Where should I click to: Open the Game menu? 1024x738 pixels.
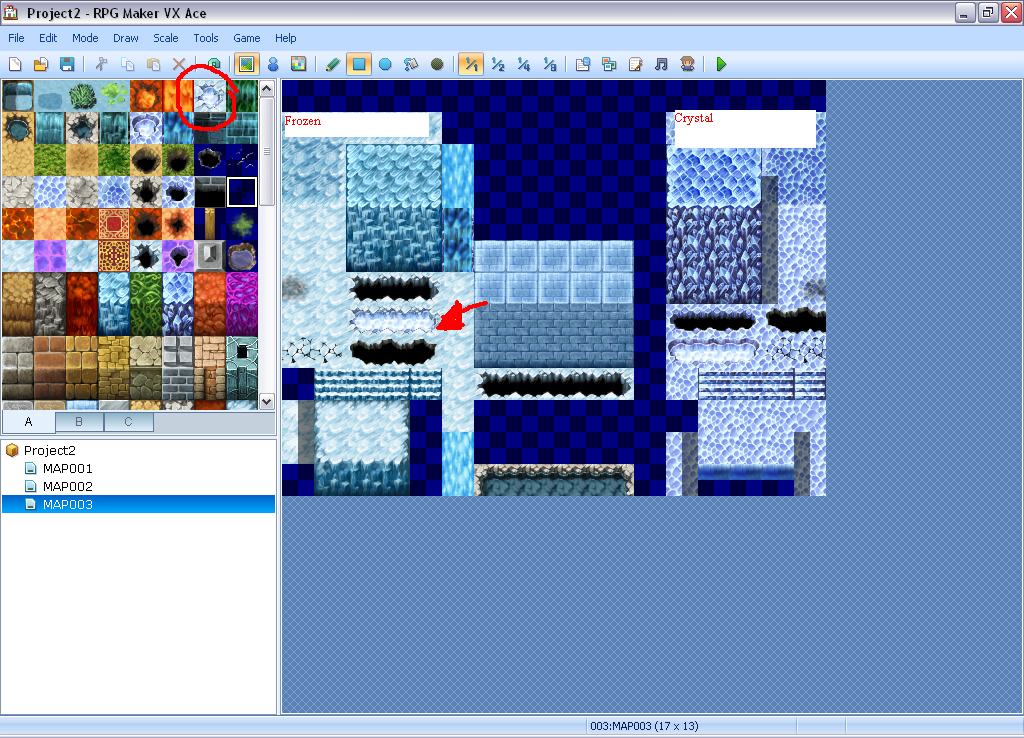click(x=246, y=38)
